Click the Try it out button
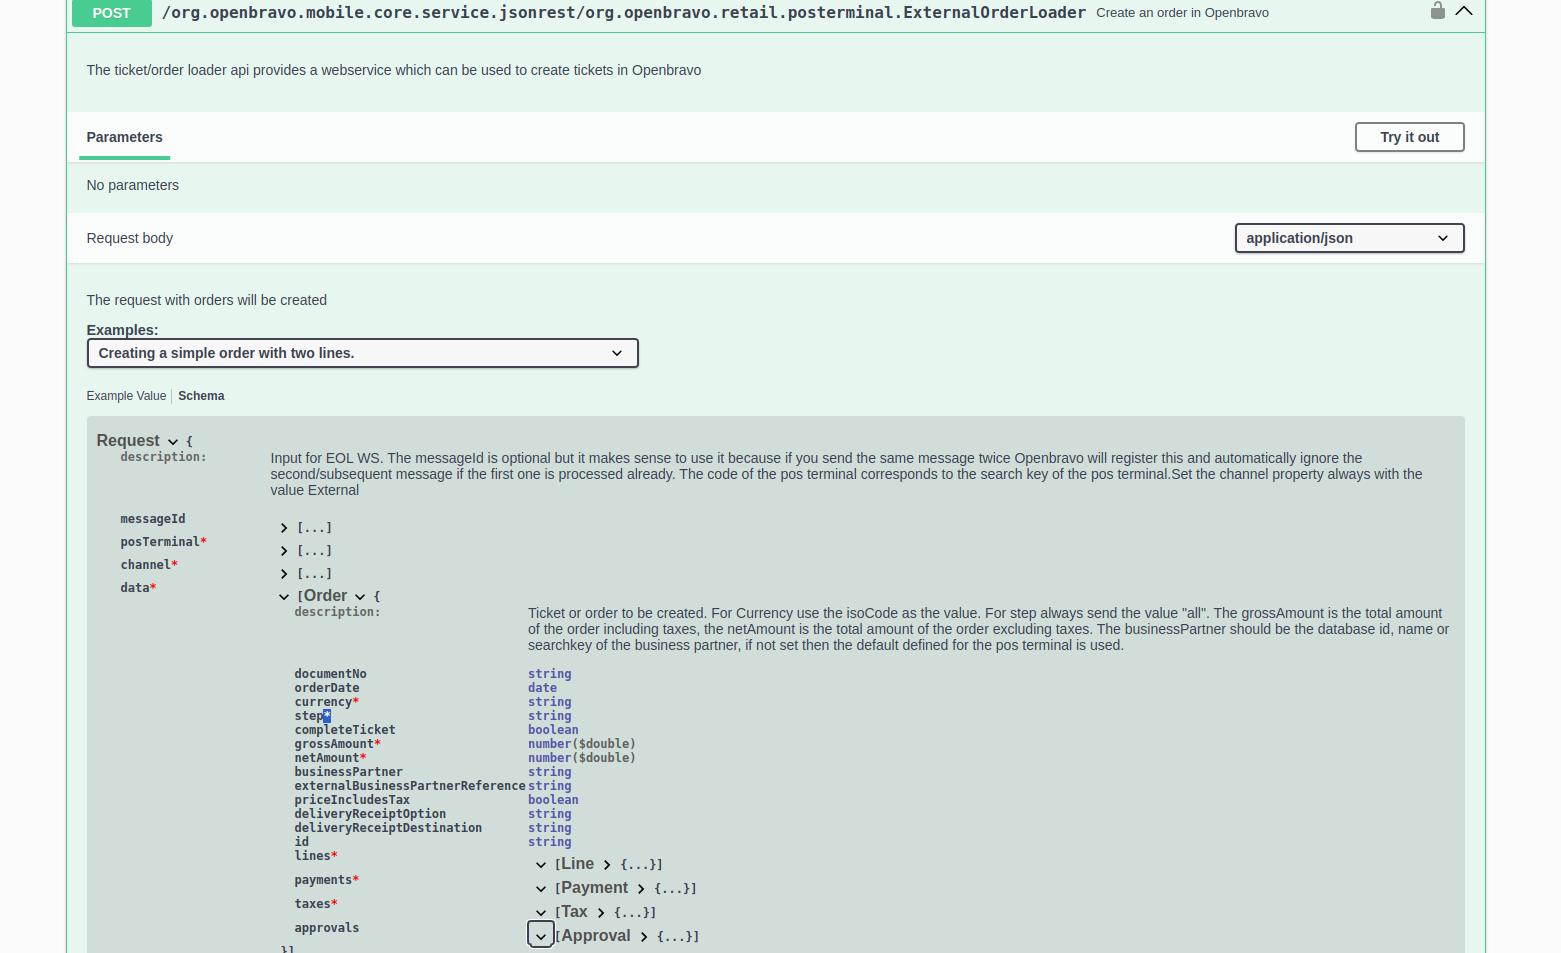This screenshot has width=1561, height=953. click(x=1409, y=137)
